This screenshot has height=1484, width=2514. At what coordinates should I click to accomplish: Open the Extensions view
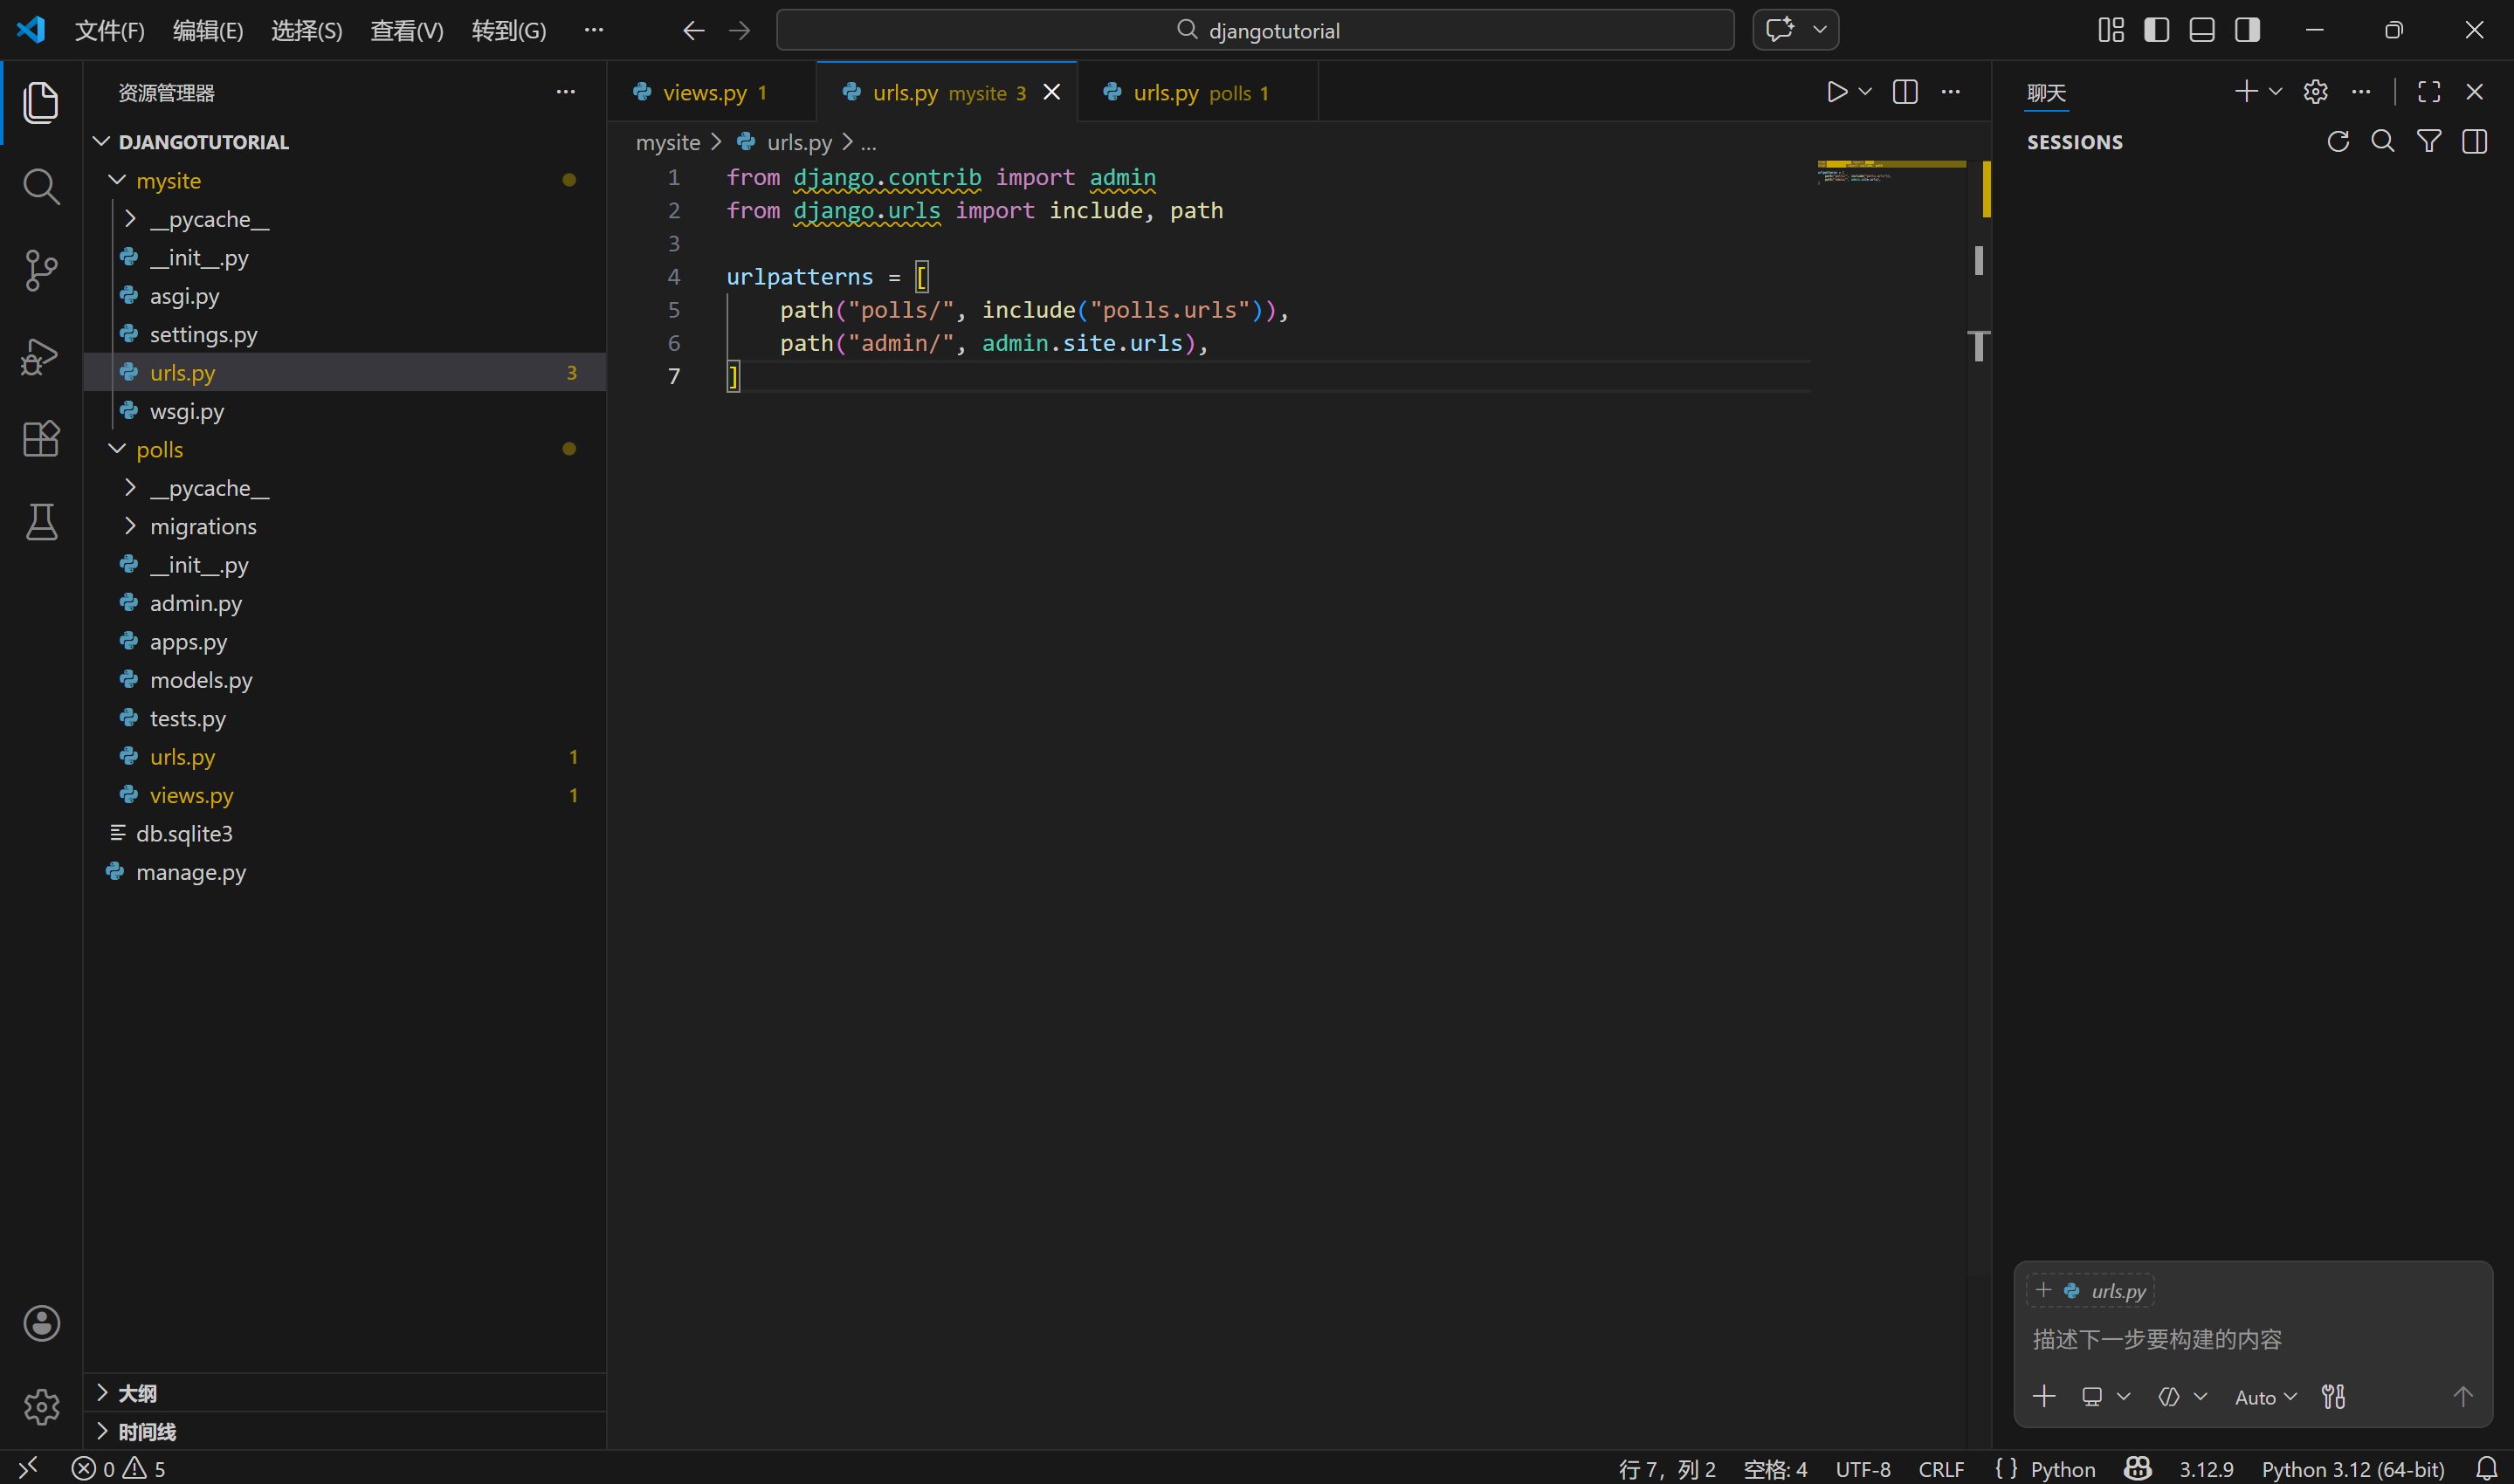coord(41,438)
